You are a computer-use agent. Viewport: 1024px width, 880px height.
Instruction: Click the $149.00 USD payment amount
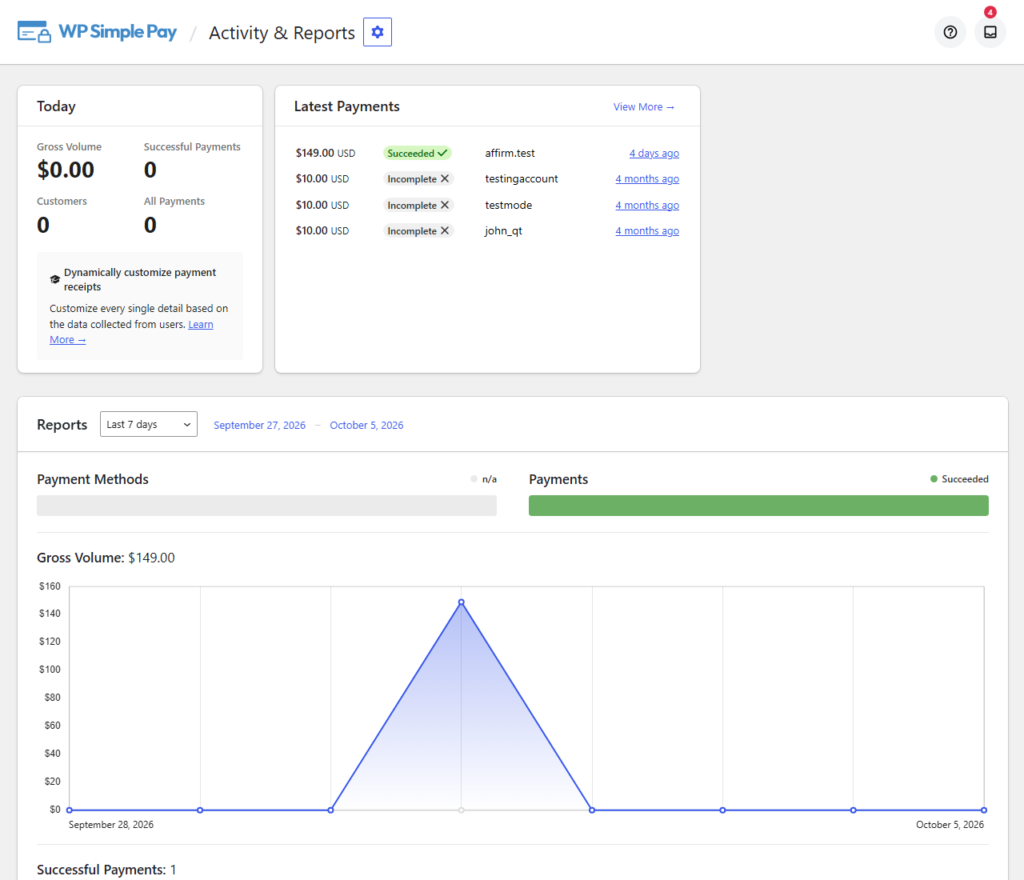click(x=325, y=153)
